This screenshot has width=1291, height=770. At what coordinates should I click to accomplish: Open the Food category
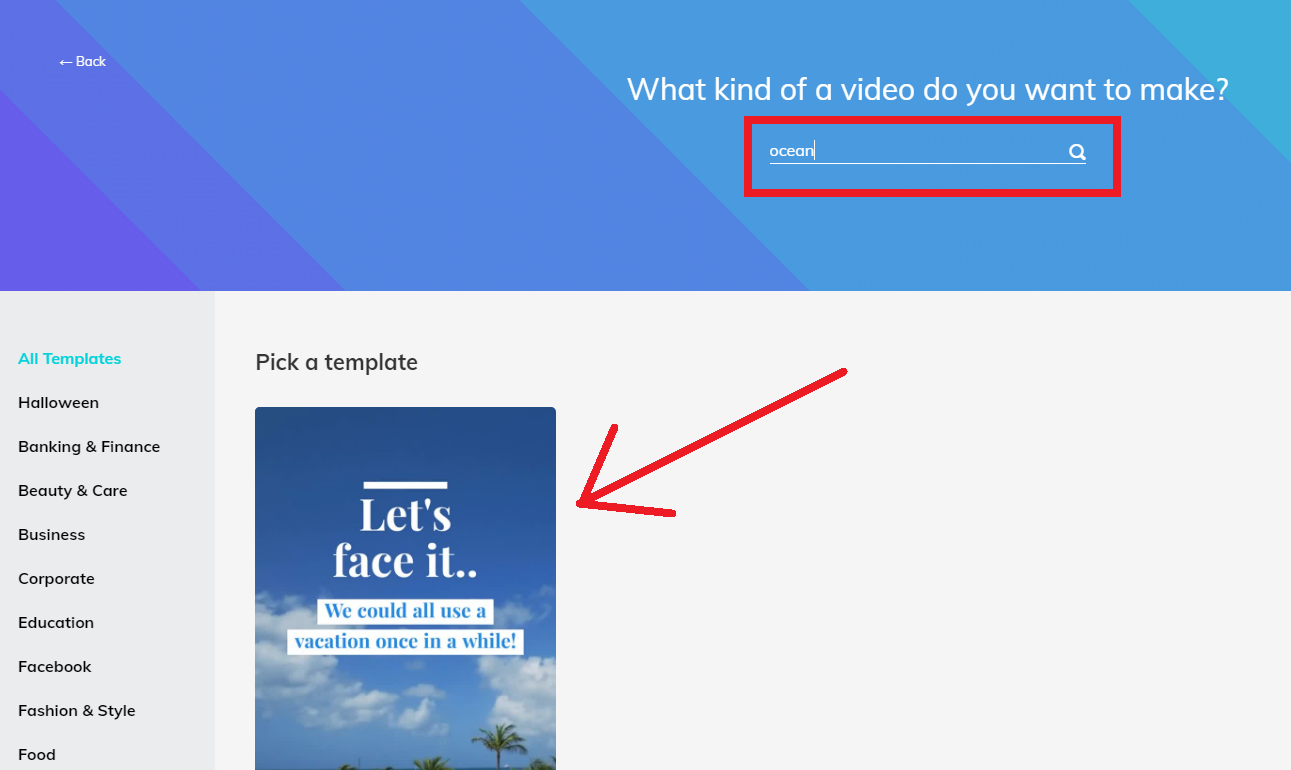click(x=37, y=755)
